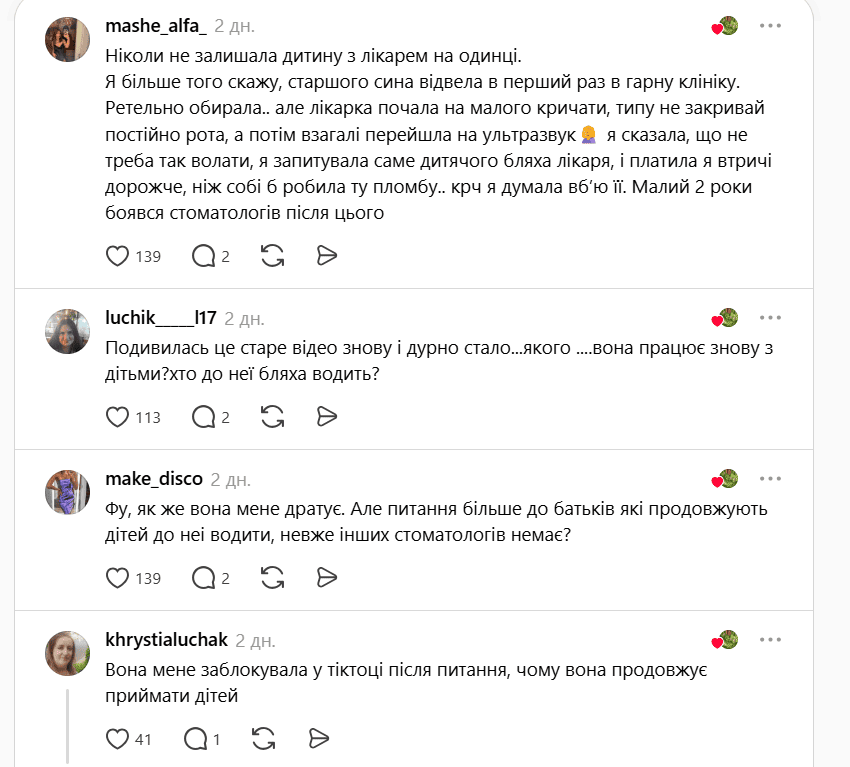Like the make_disco comment
The image size is (850, 767).
pos(117,578)
